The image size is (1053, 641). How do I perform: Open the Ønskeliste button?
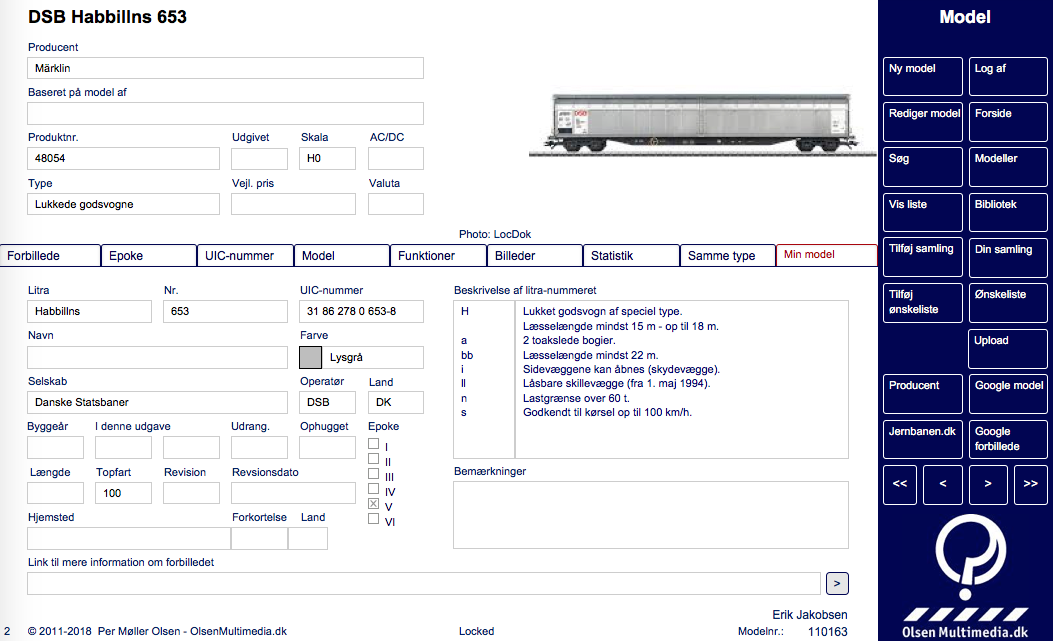pos(1008,302)
